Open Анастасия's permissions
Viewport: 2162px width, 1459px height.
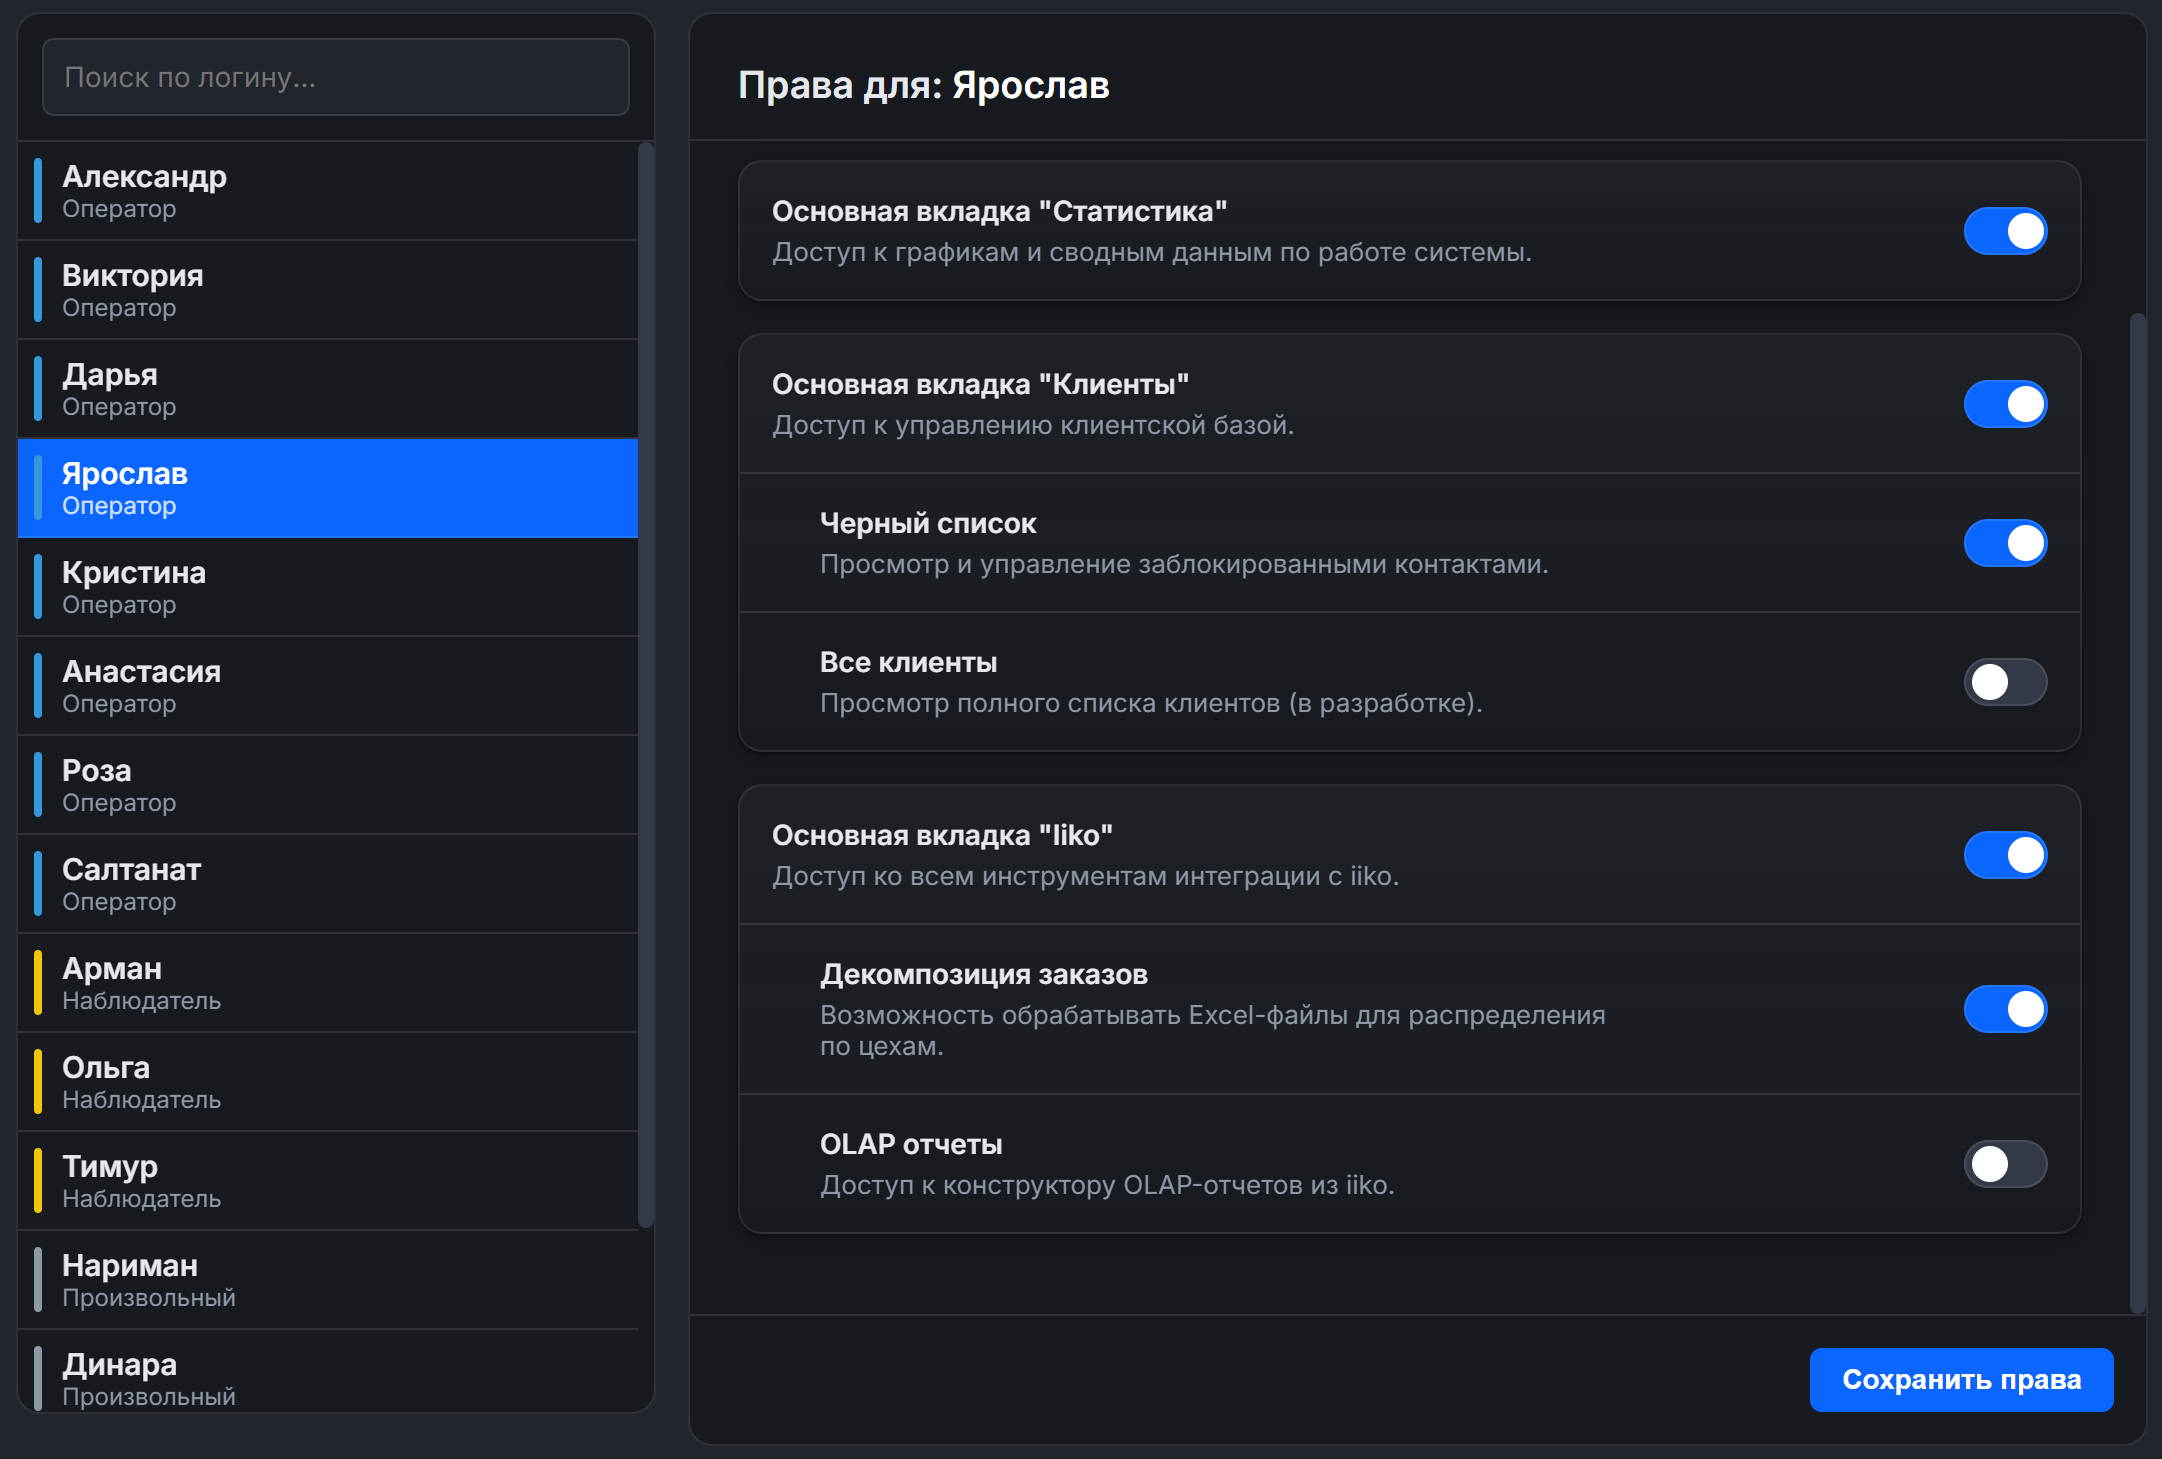click(x=330, y=685)
